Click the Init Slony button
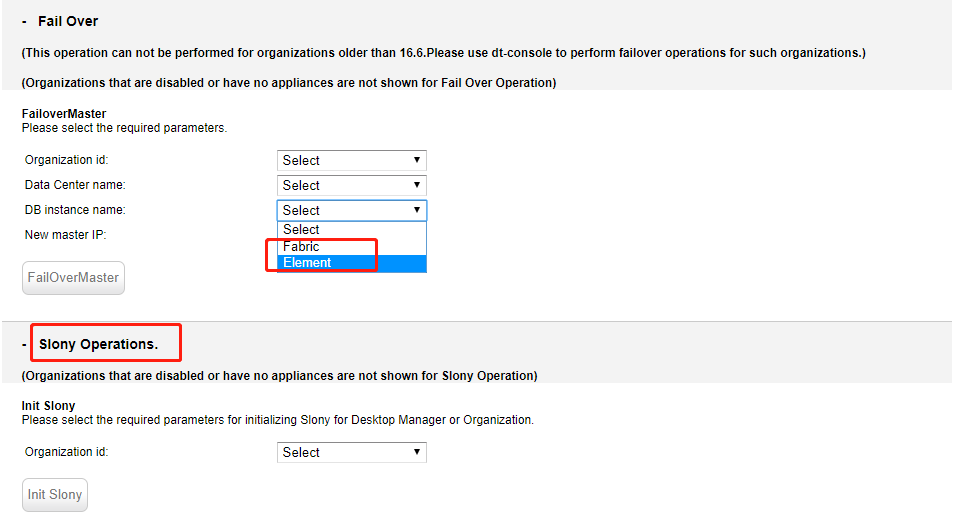 (x=55, y=495)
